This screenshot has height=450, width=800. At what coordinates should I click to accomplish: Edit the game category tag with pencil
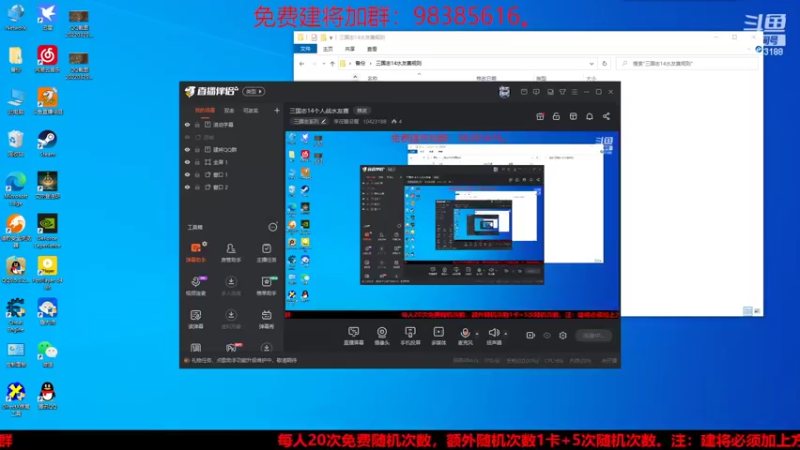coord(309,121)
